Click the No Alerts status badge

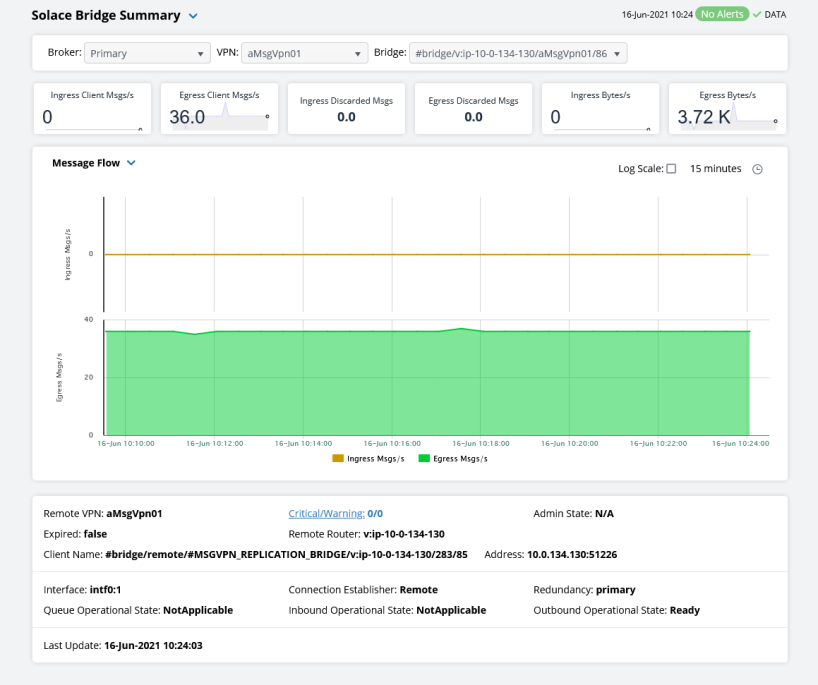tap(723, 15)
